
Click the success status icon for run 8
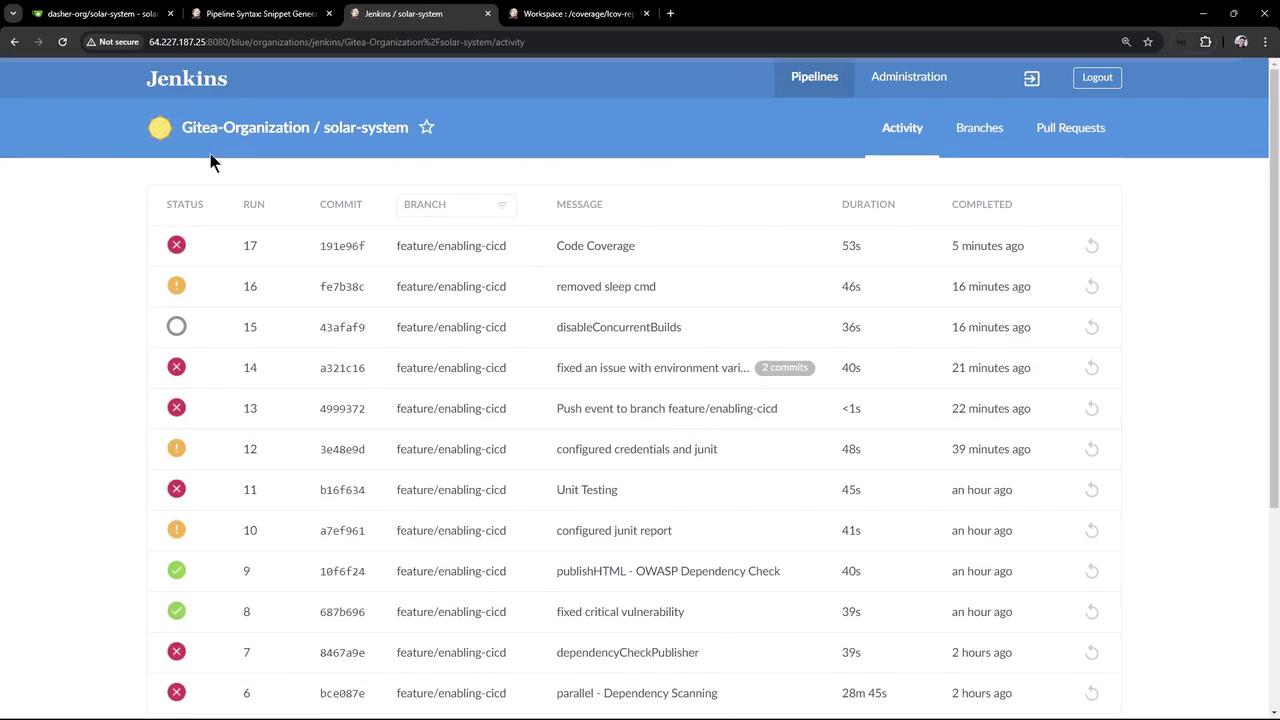(x=177, y=611)
